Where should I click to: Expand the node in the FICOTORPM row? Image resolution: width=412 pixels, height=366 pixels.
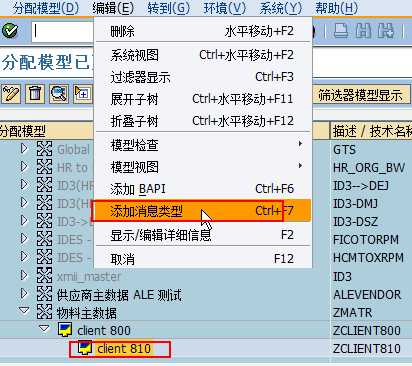click(24, 238)
